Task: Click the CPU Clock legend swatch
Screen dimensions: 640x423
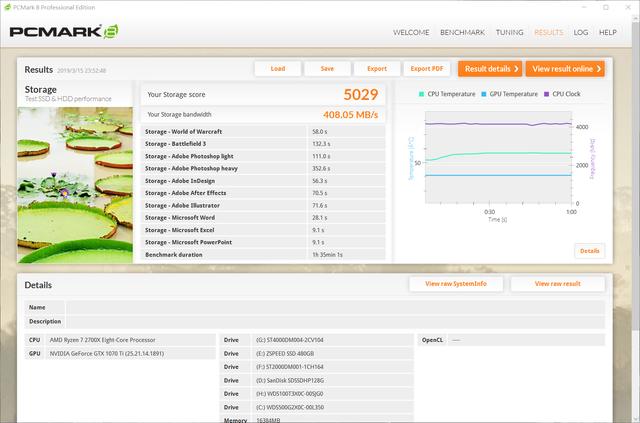Action: (547, 94)
